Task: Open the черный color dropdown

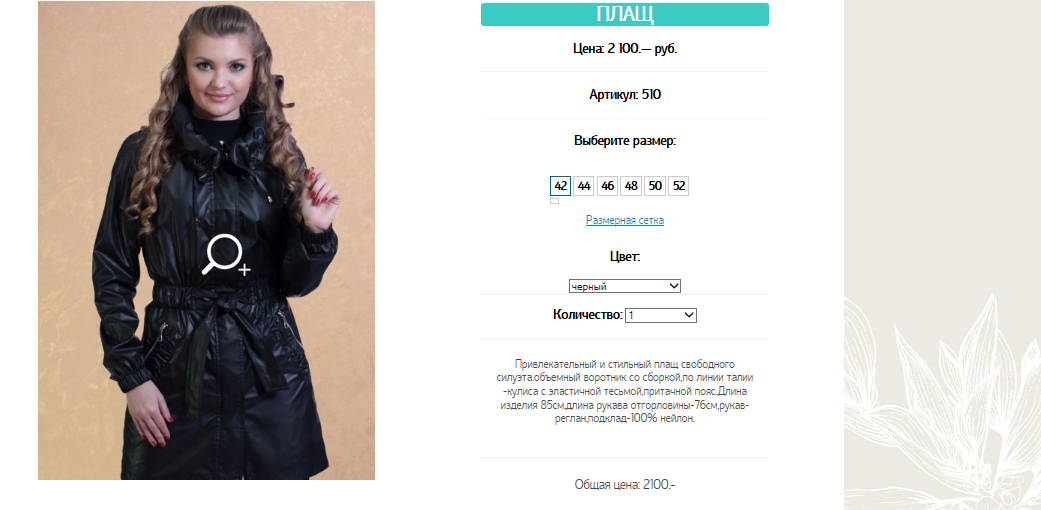Action: (625, 286)
